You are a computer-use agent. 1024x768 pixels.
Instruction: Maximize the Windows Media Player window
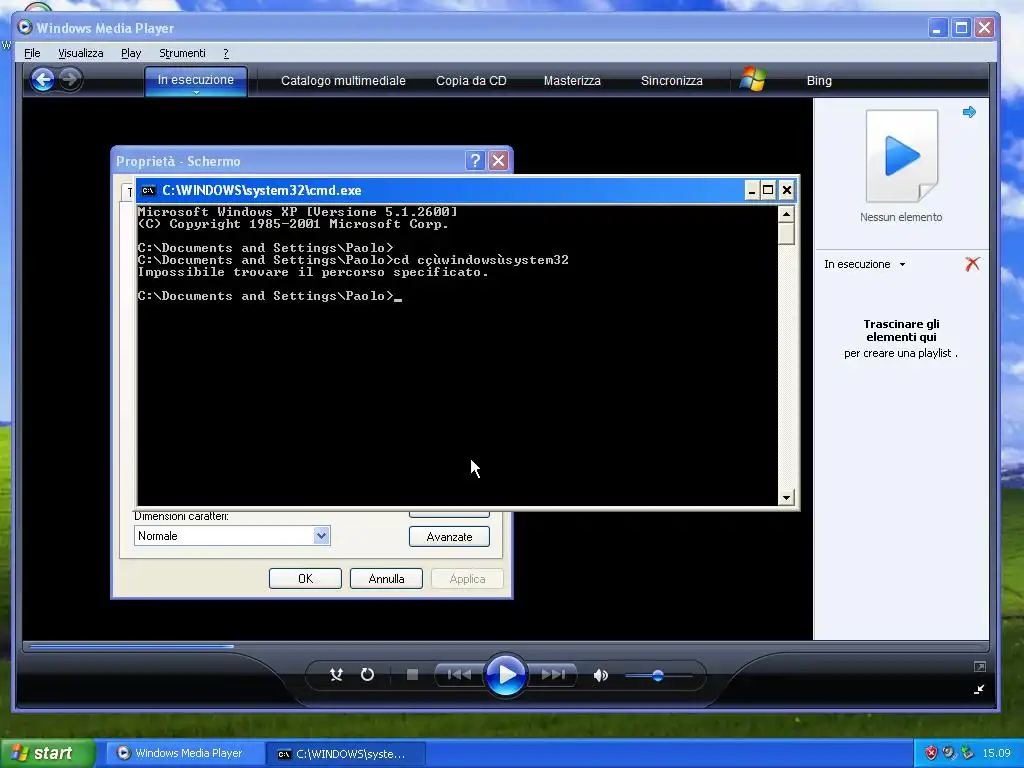tap(961, 28)
